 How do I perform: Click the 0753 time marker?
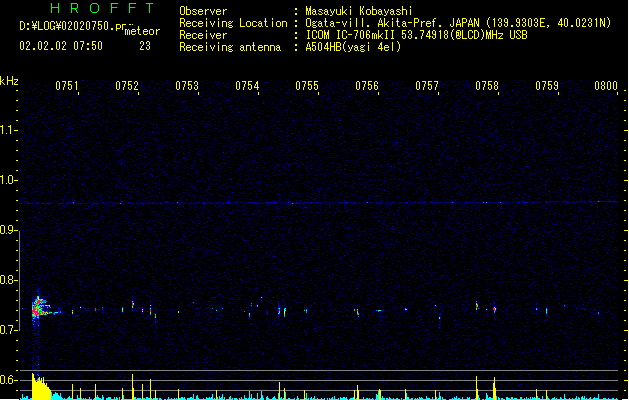pos(187,86)
